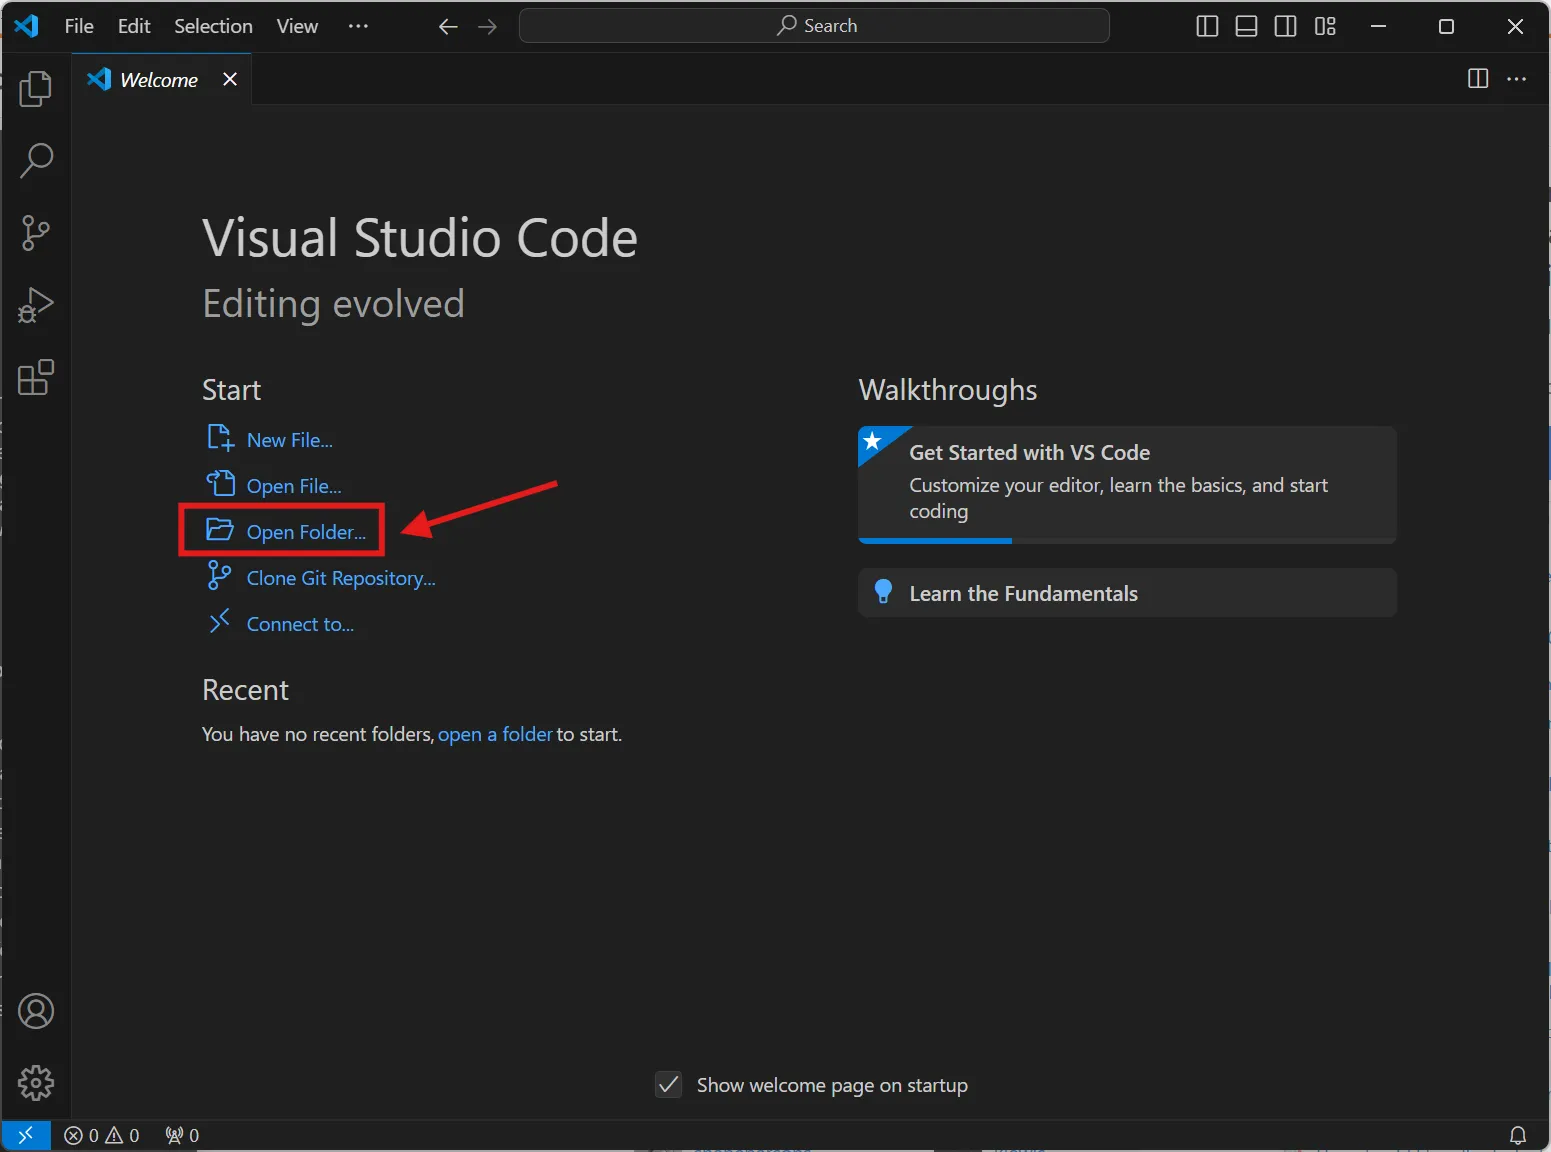This screenshot has width=1551, height=1152.
Task: Toggle the primary side bar layout button
Action: click(1207, 26)
